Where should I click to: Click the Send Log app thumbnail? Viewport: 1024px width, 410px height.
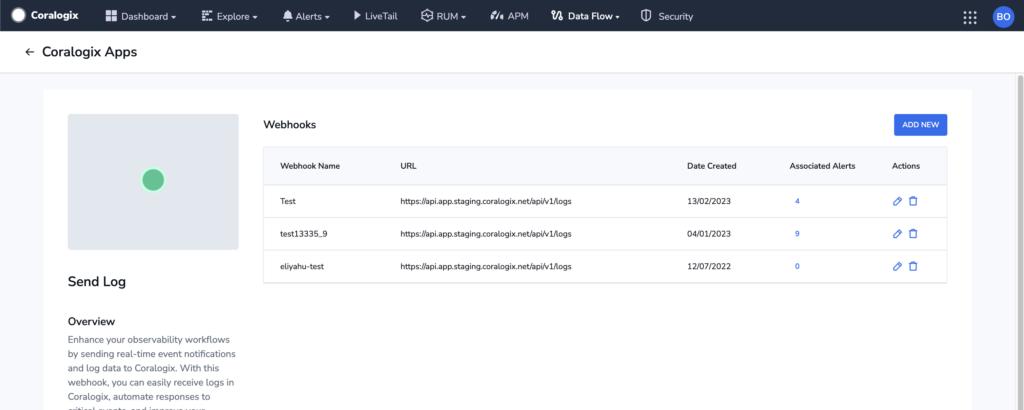point(153,181)
